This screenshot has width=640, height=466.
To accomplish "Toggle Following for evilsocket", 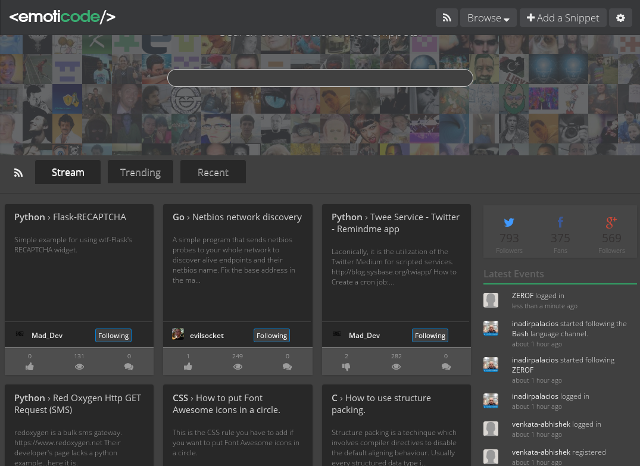I will coord(272,335).
